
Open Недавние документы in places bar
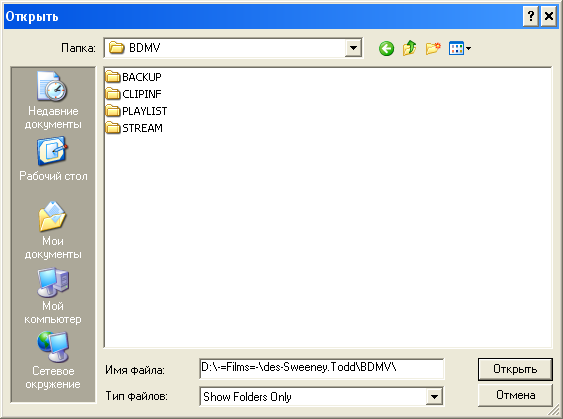pyautogui.click(x=53, y=100)
